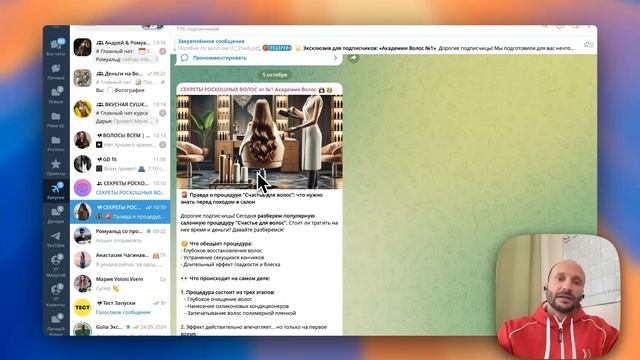The height and width of the screenshot is (360, 640).
Task: Open chat «Ромуальд со про...»
Action: (120, 236)
